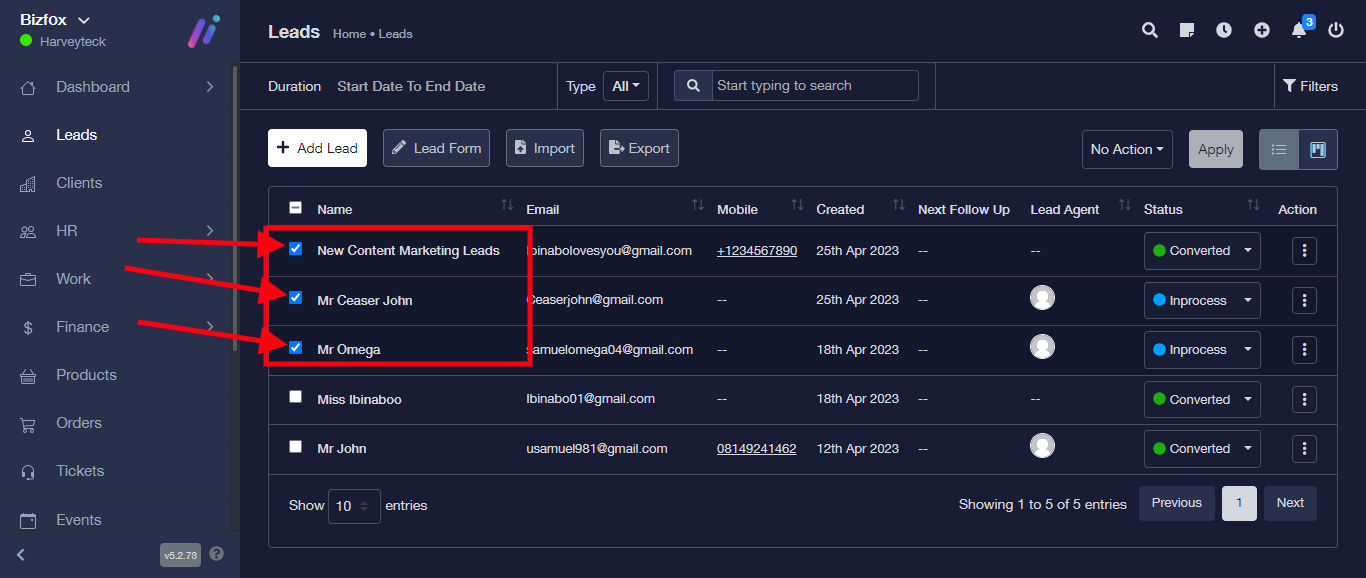Switch to list table view
Screen dimensions: 1366x578
[1279, 150]
